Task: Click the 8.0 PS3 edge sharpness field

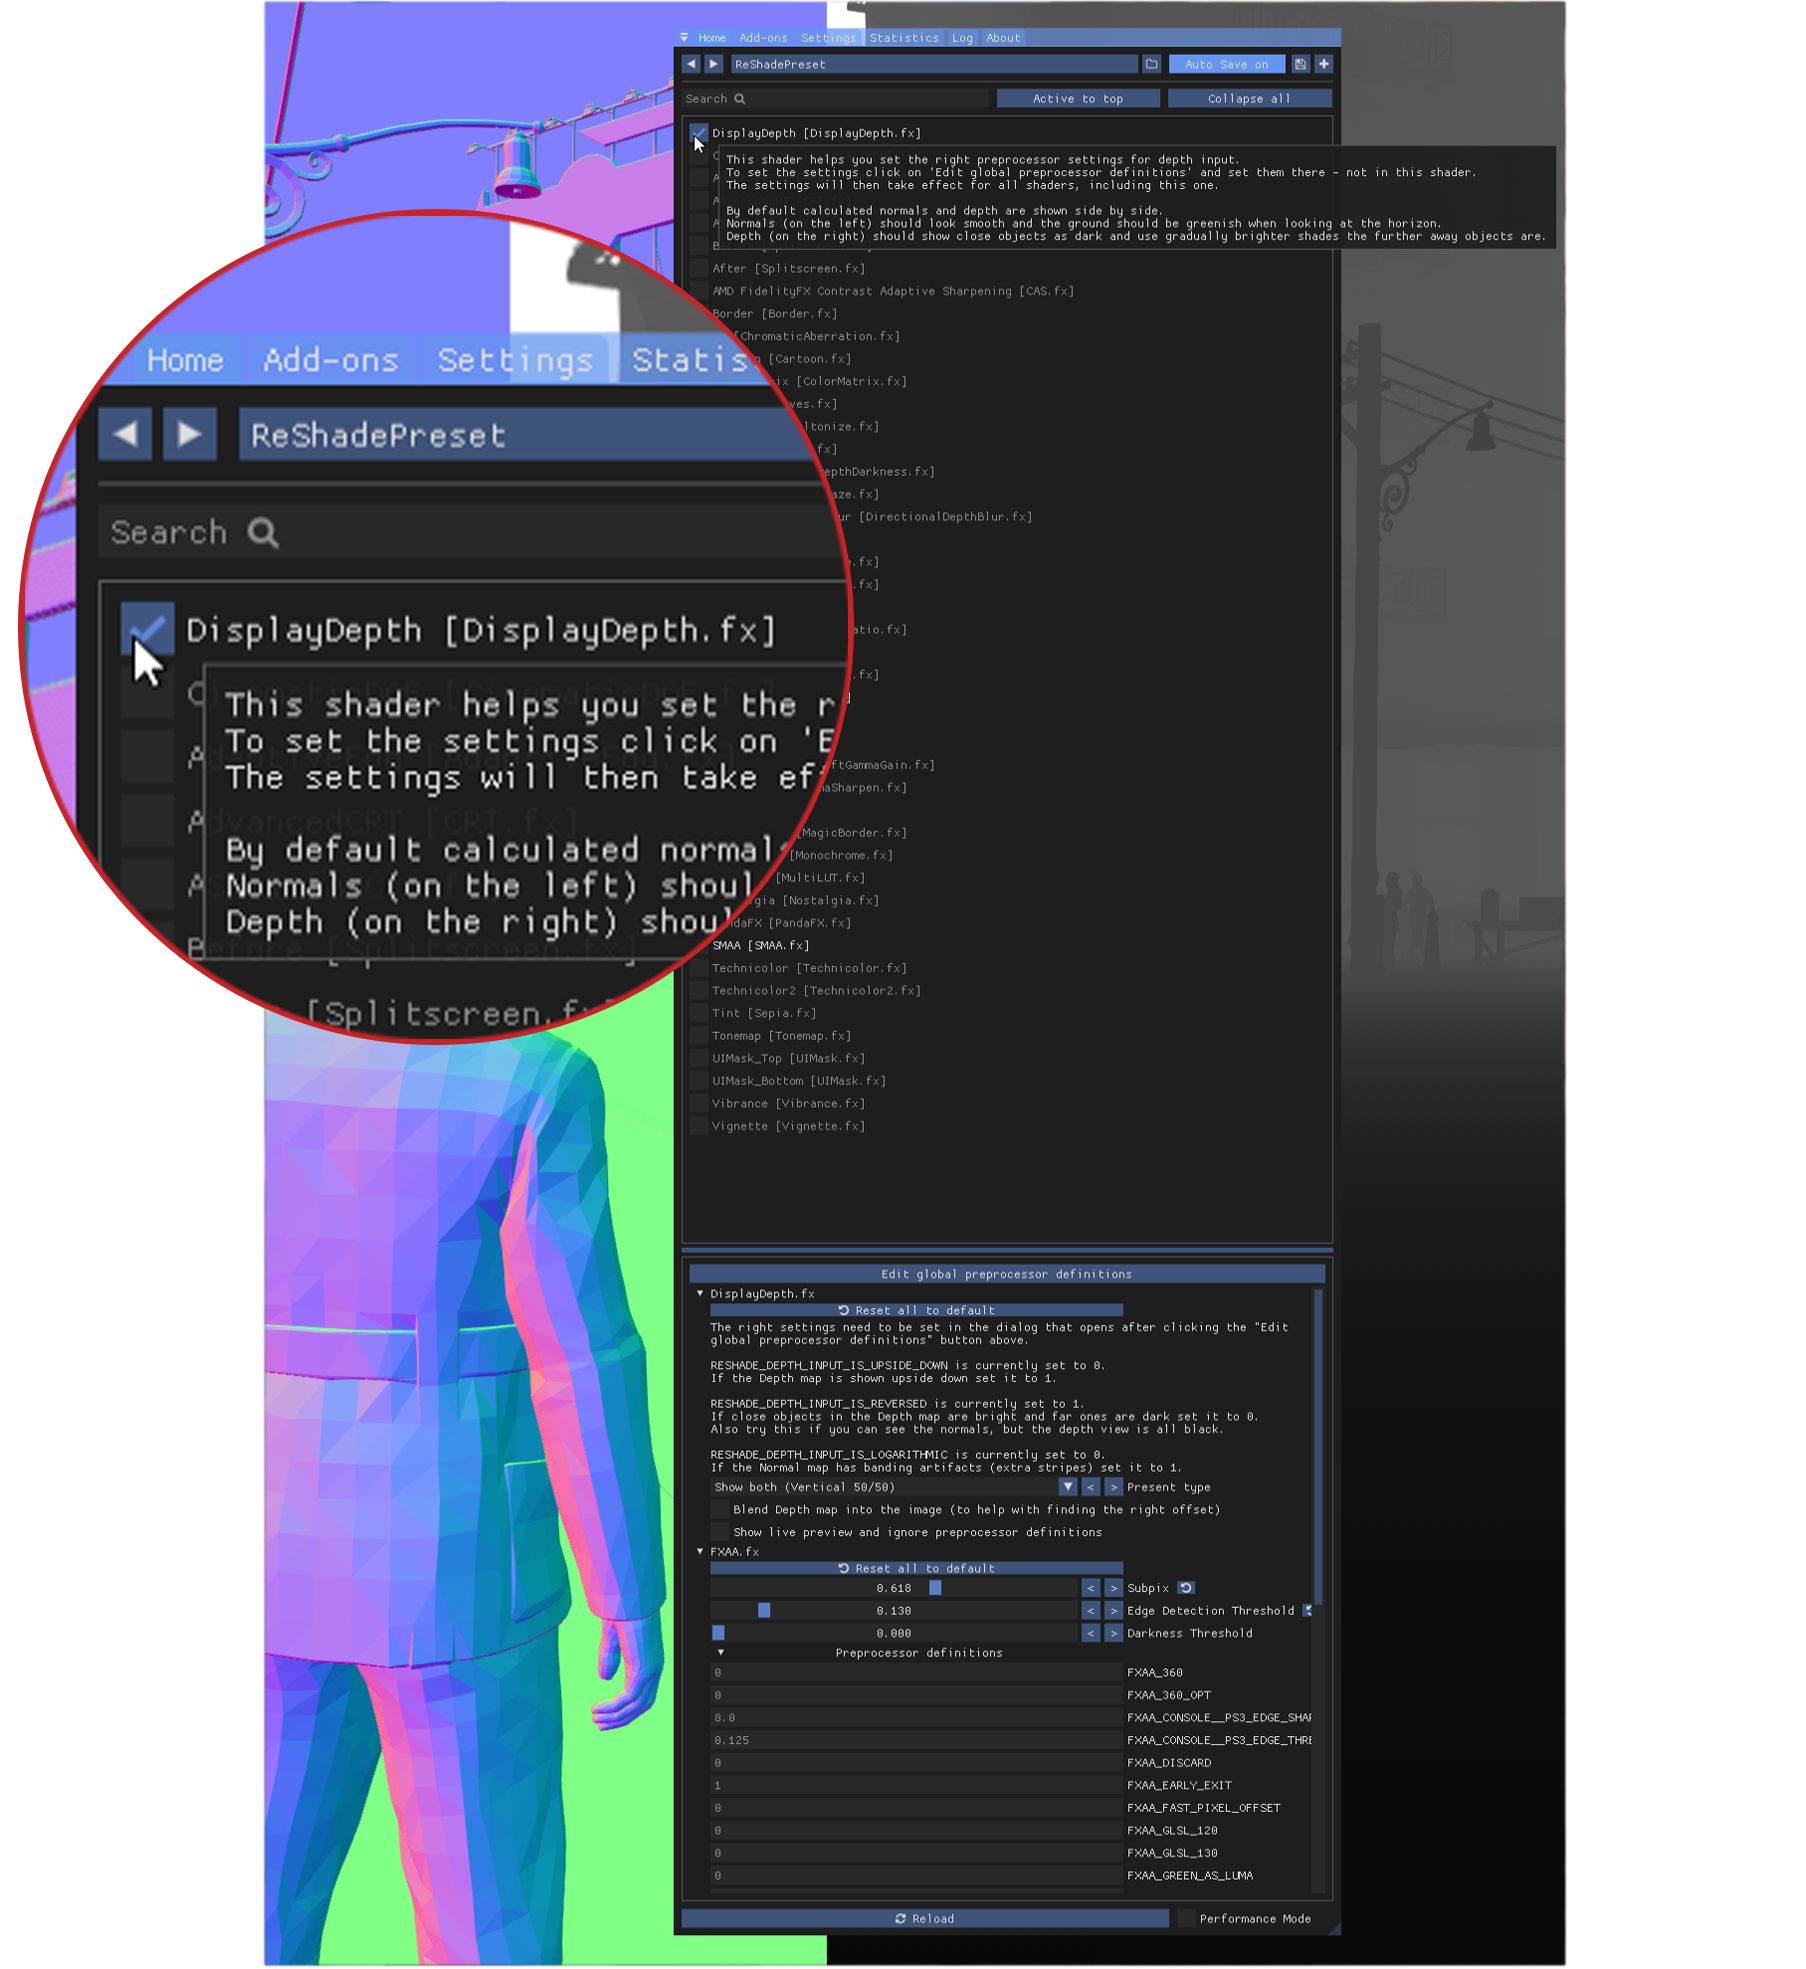Action: tap(916, 1717)
